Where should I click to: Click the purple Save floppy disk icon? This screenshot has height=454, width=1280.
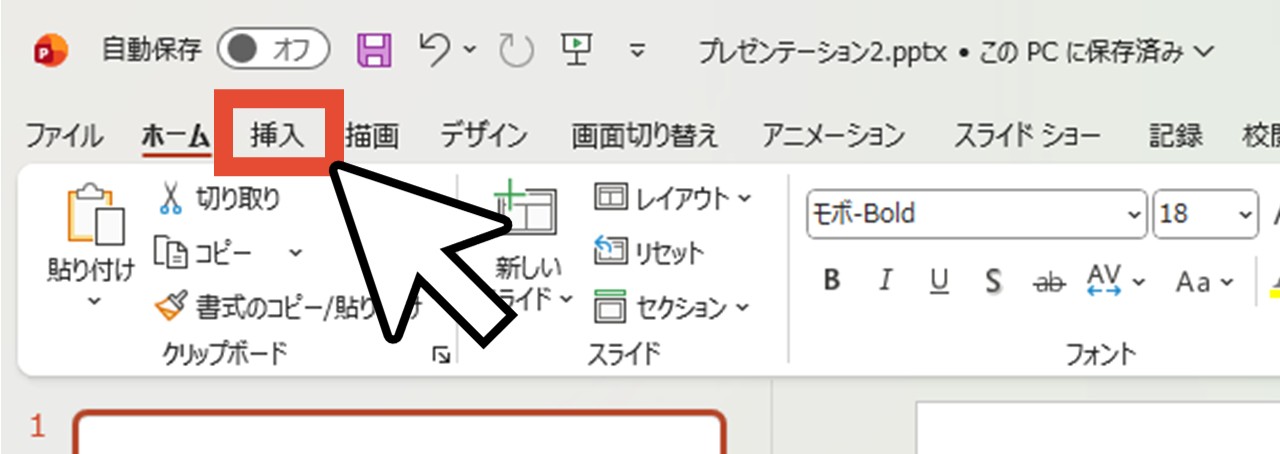coord(374,50)
